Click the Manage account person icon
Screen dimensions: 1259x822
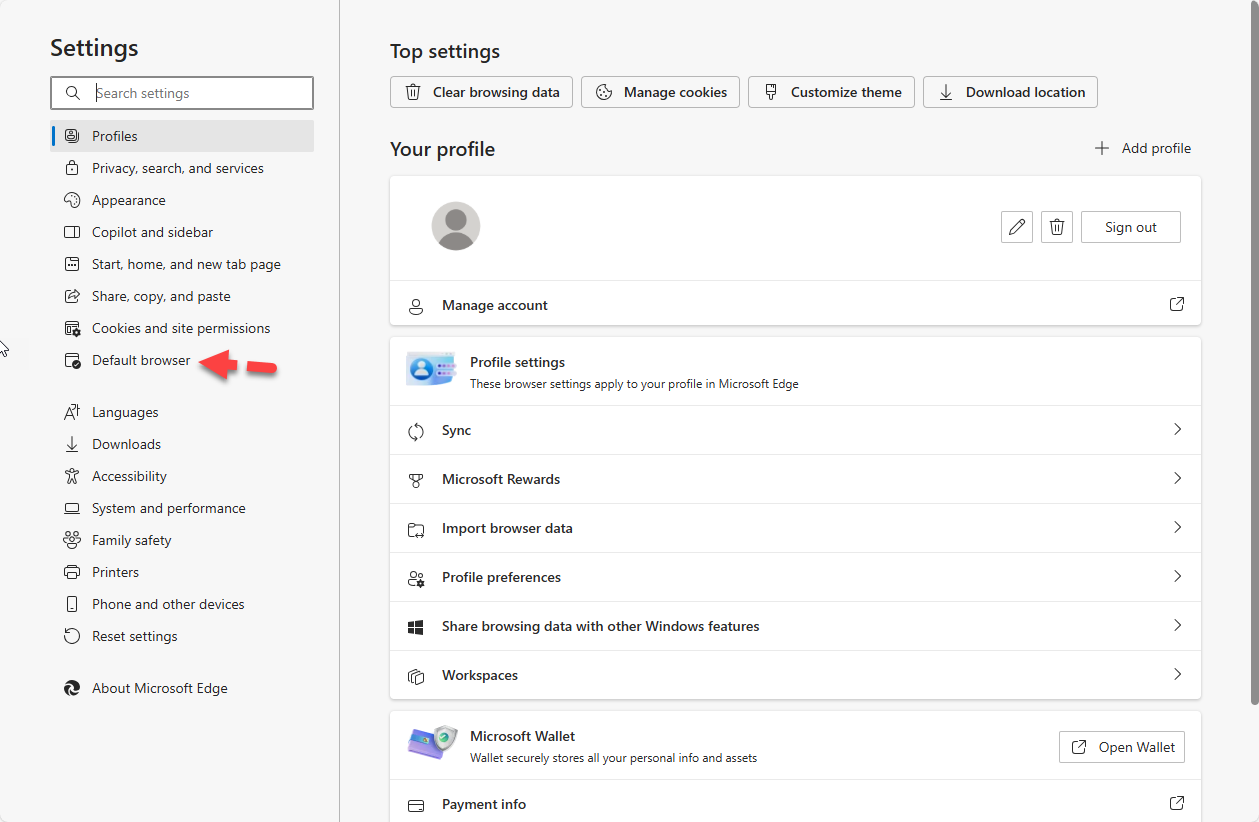click(416, 306)
